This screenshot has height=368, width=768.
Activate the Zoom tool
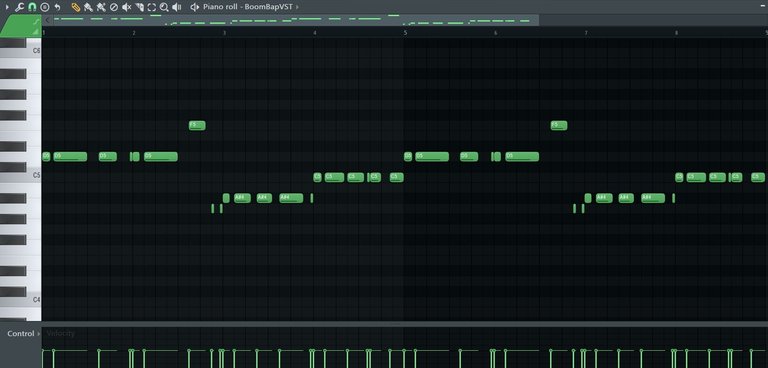tap(164, 7)
